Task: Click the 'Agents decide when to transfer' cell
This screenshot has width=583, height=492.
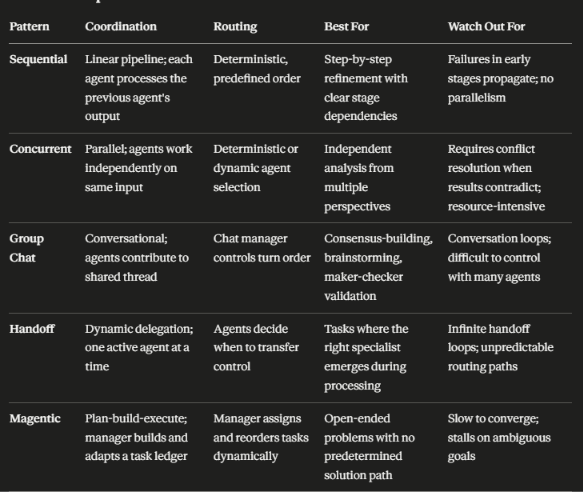Action: 256,348
